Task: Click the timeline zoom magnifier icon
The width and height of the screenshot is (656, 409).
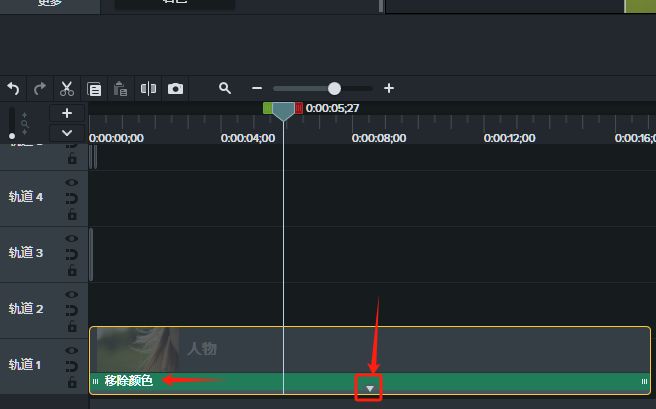Action: point(225,88)
